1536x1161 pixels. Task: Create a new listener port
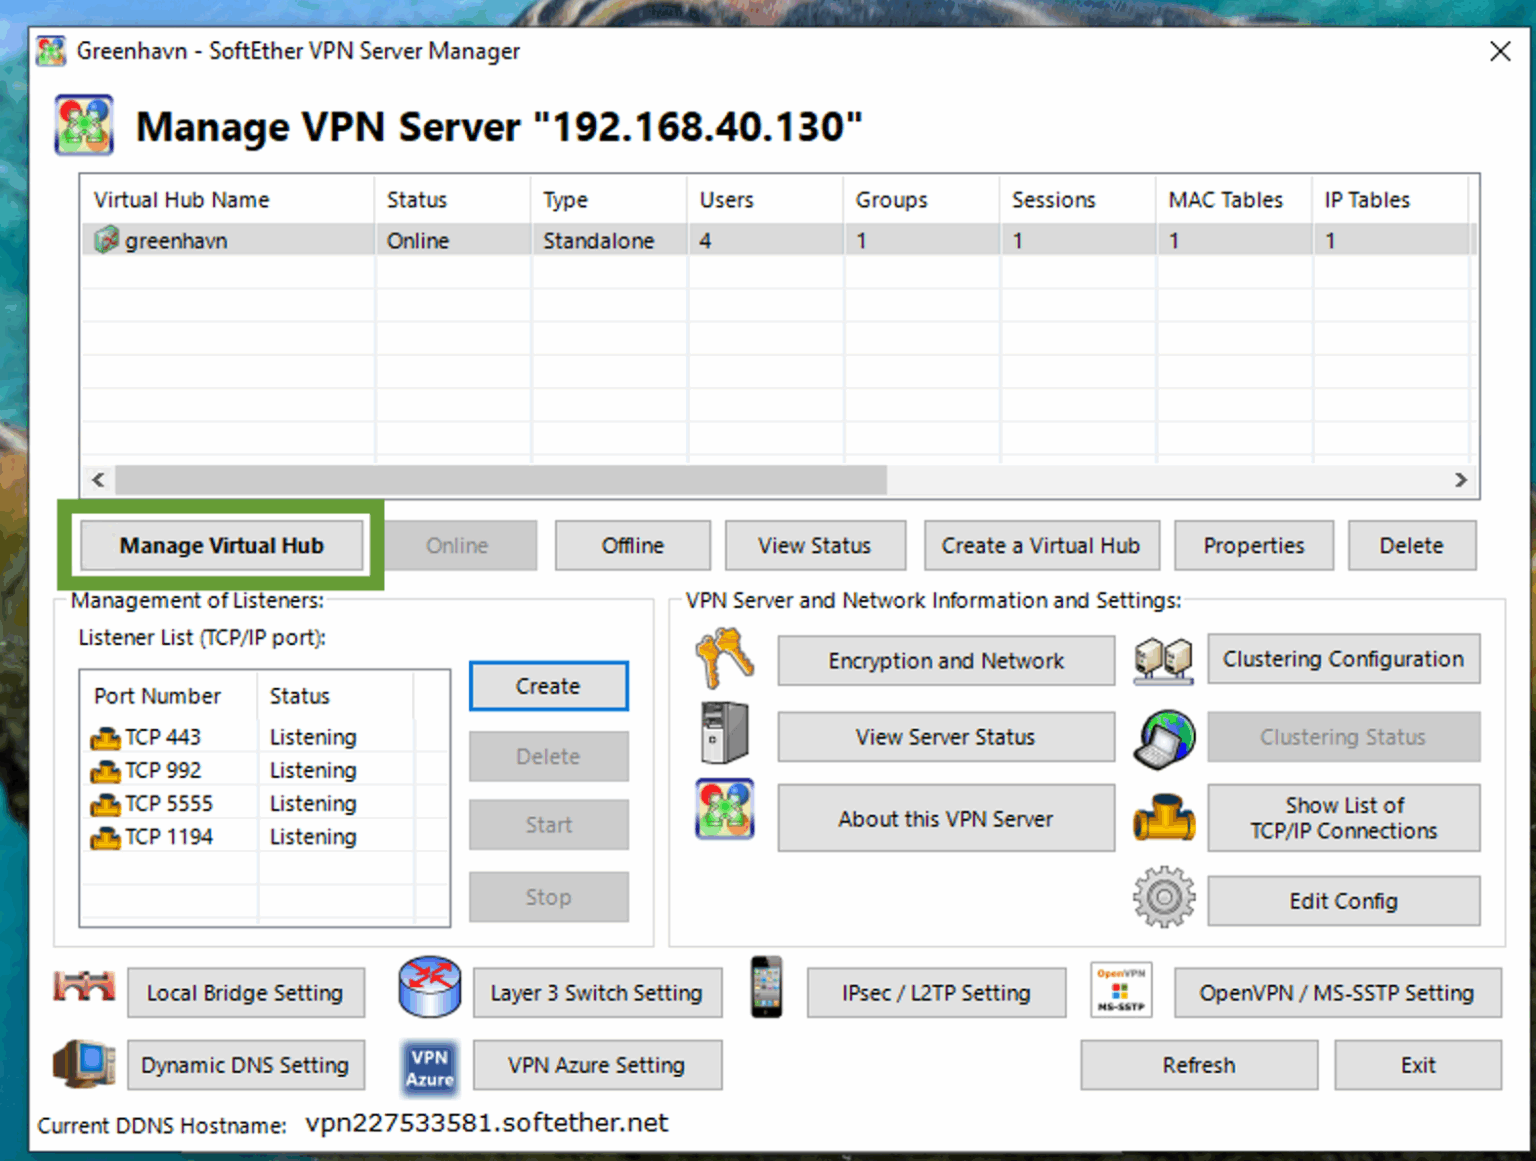click(548, 686)
